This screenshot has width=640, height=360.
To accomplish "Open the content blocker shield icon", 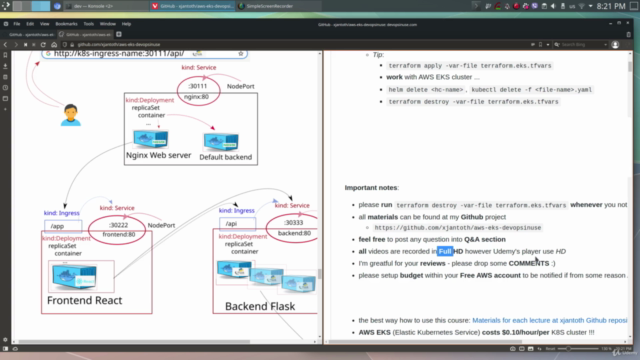I will click(64, 44).
